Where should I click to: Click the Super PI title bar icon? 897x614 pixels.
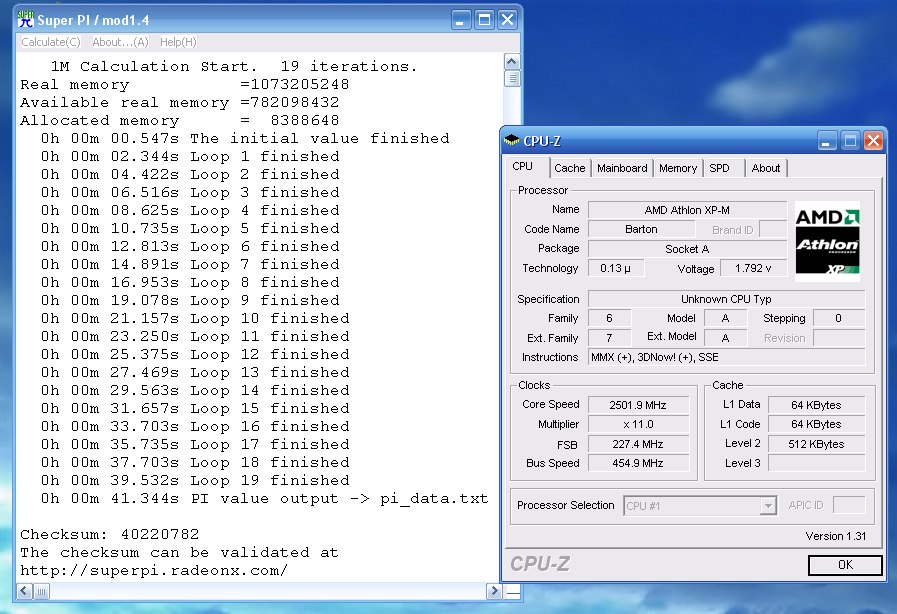(26, 20)
